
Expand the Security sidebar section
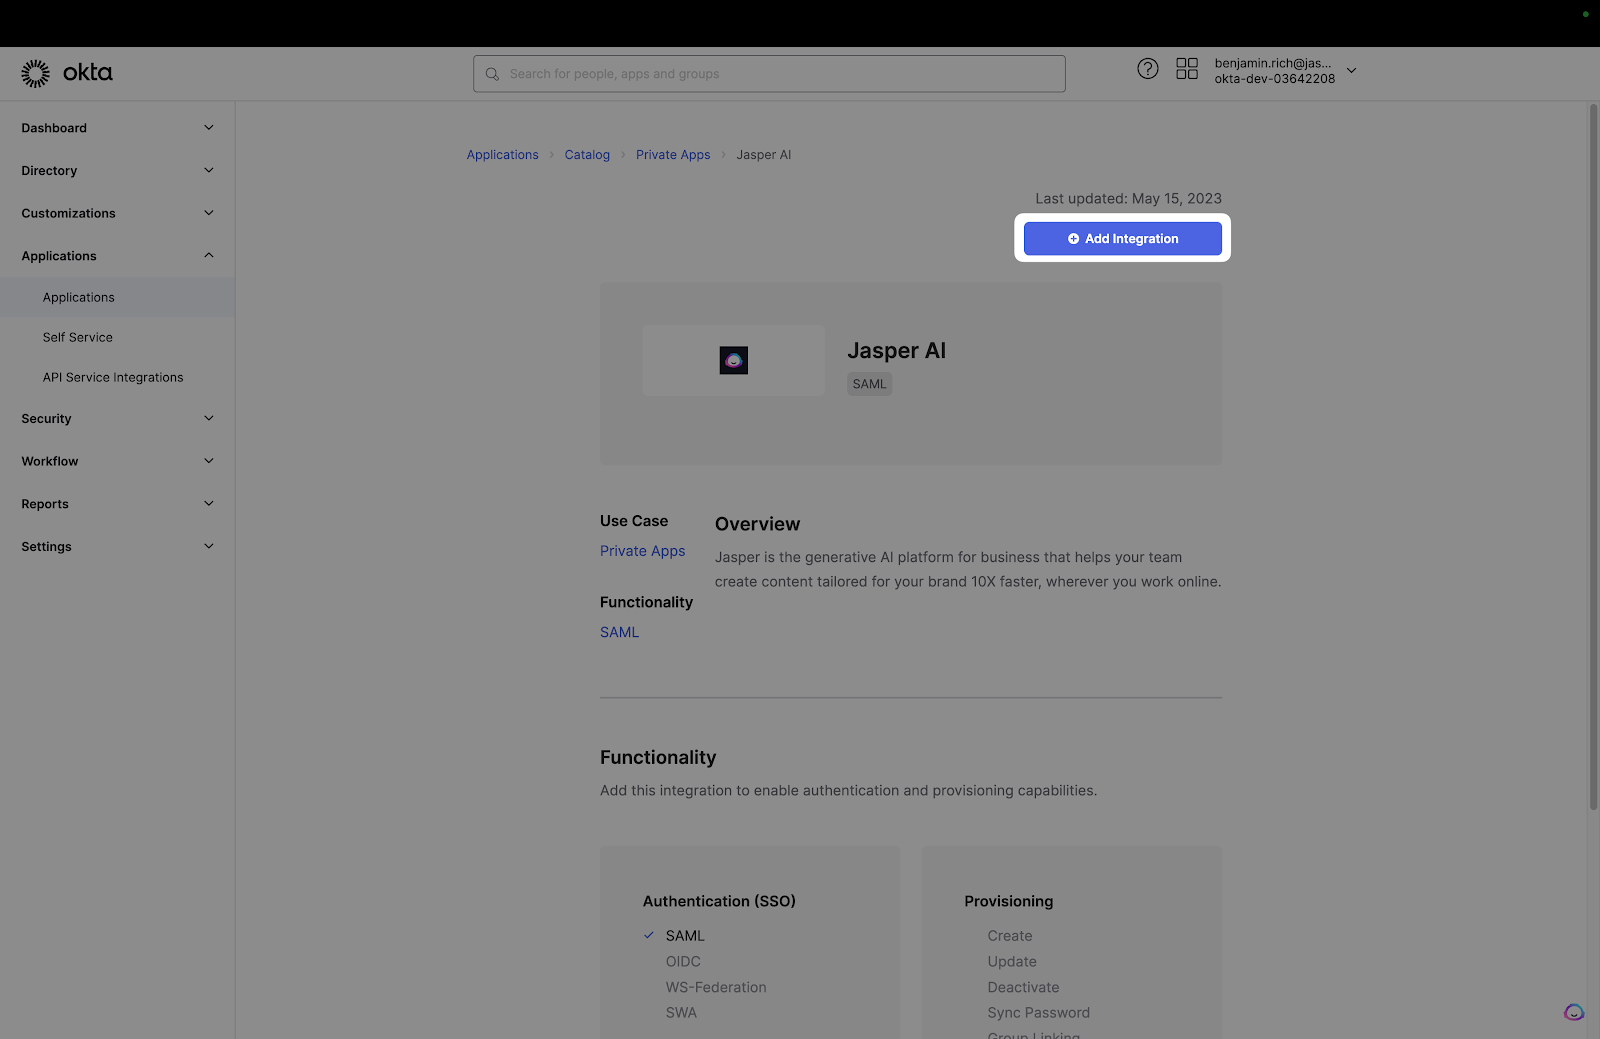point(208,419)
